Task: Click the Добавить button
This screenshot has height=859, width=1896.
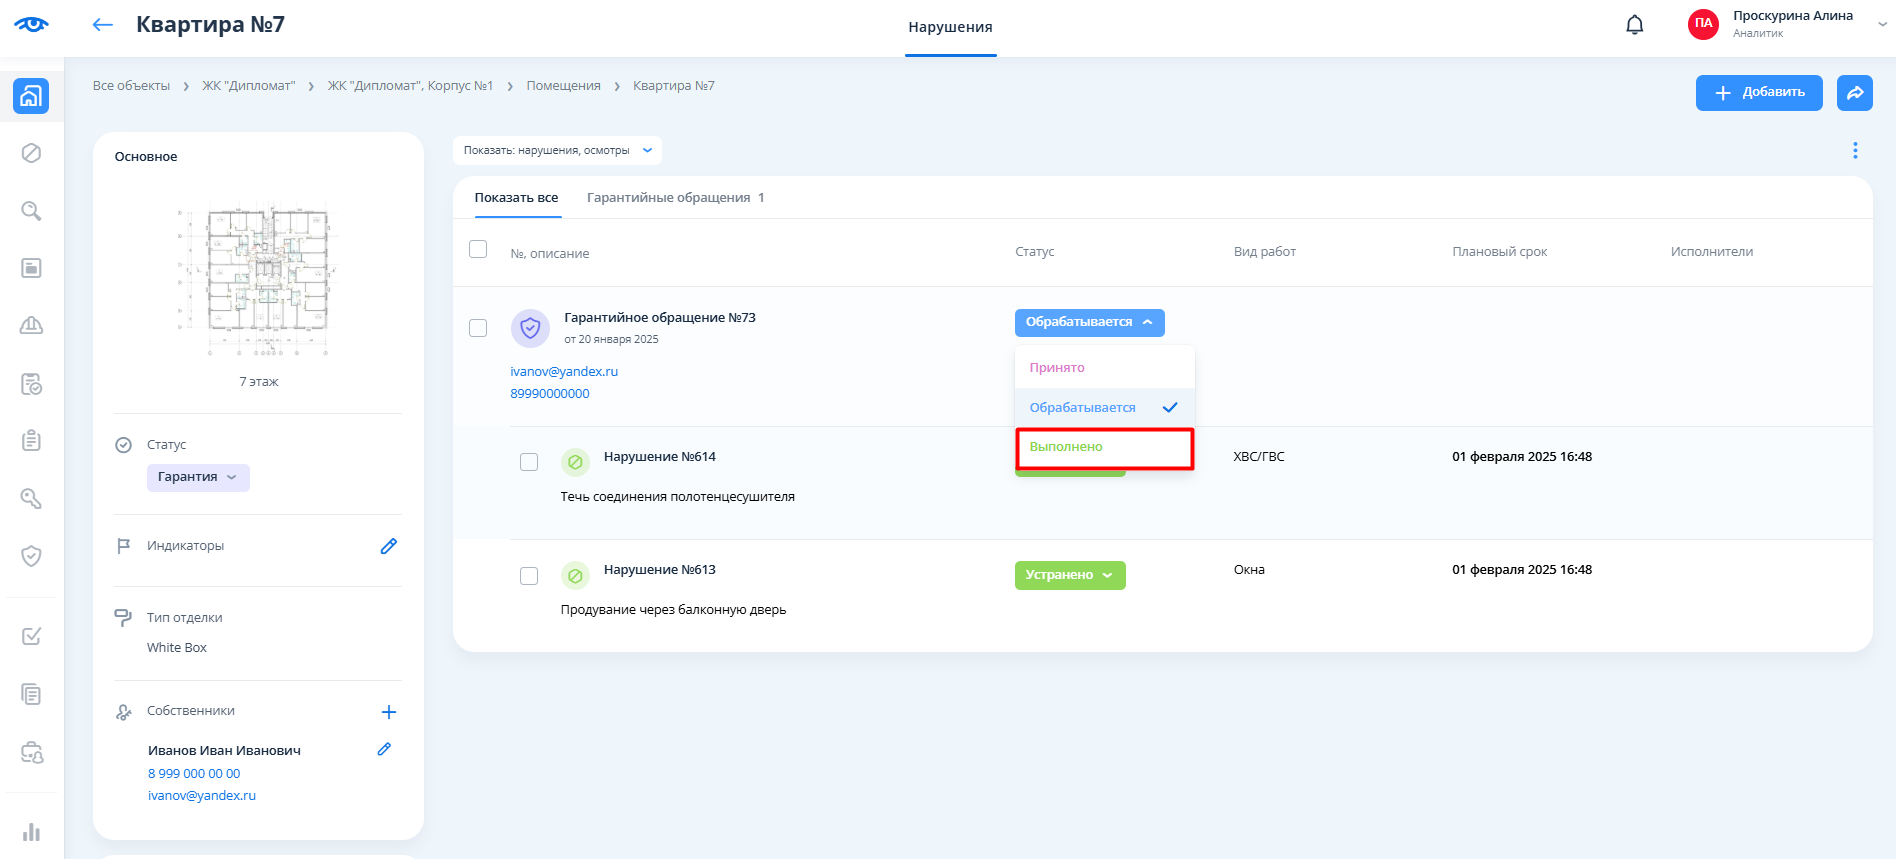Action: point(1758,93)
